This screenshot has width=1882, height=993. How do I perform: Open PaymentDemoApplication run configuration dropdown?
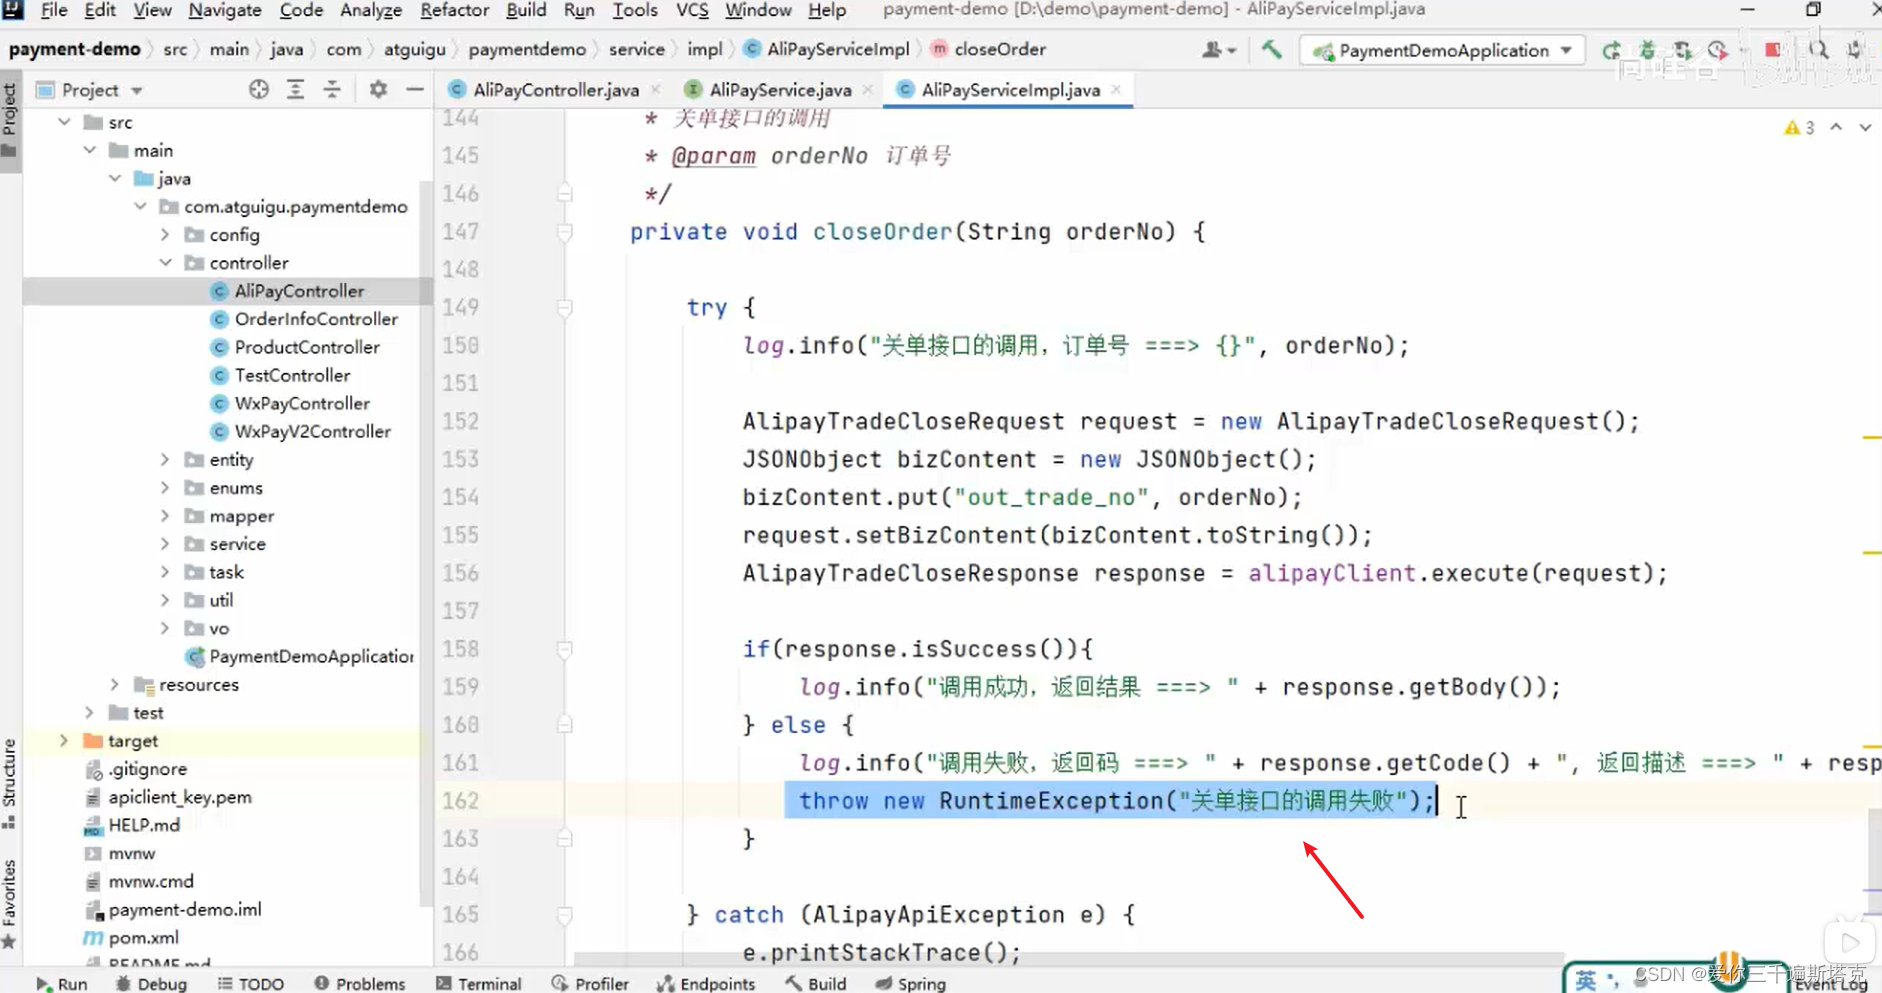1442,50
